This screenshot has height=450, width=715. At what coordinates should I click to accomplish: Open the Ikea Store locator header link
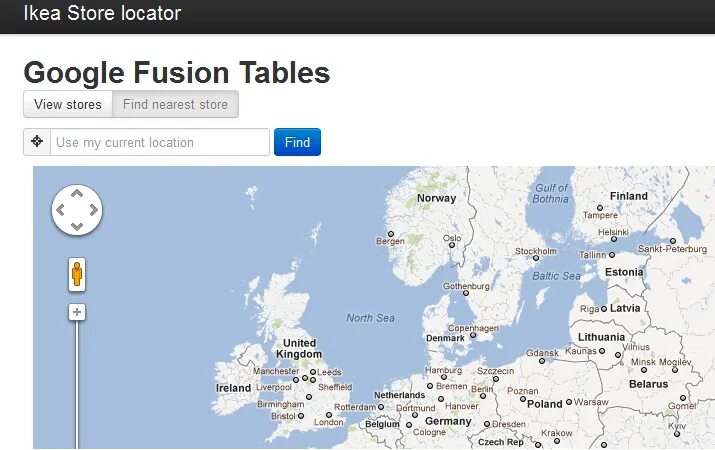(102, 13)
